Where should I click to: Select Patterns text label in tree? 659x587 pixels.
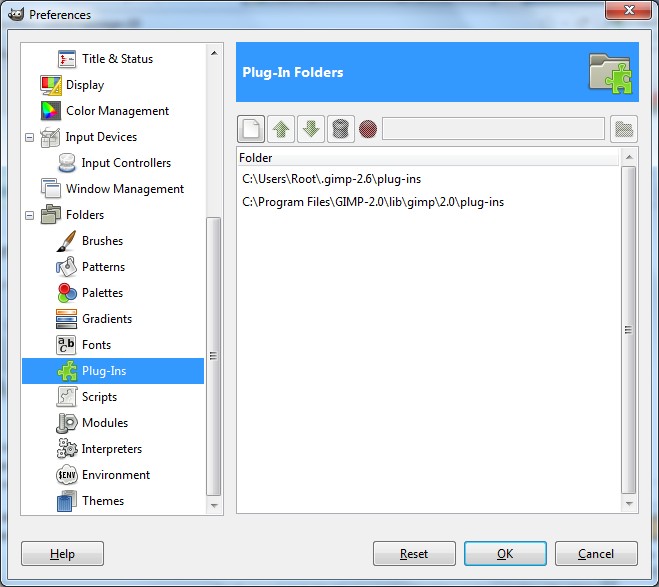[103, 267]
